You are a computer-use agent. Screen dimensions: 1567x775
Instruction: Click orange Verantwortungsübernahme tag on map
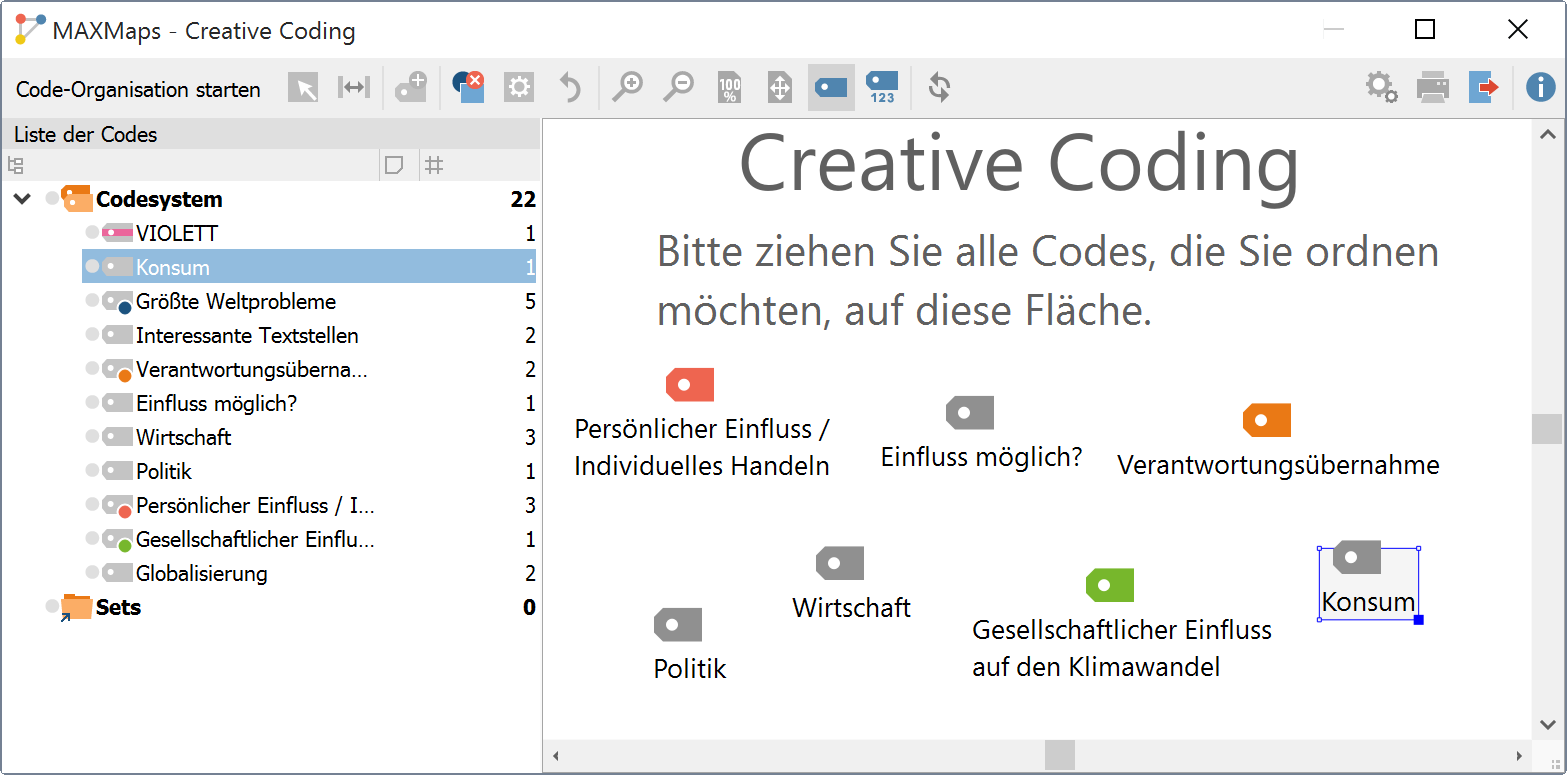[1267, 421]
